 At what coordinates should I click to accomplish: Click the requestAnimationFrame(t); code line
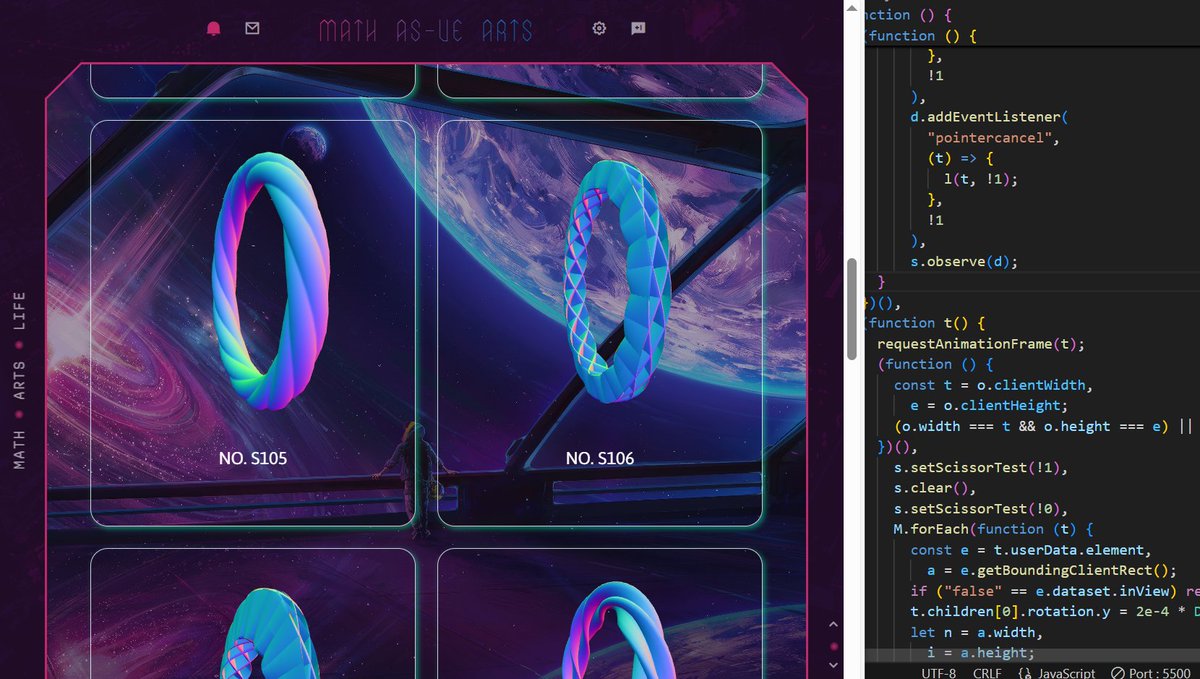981,344
